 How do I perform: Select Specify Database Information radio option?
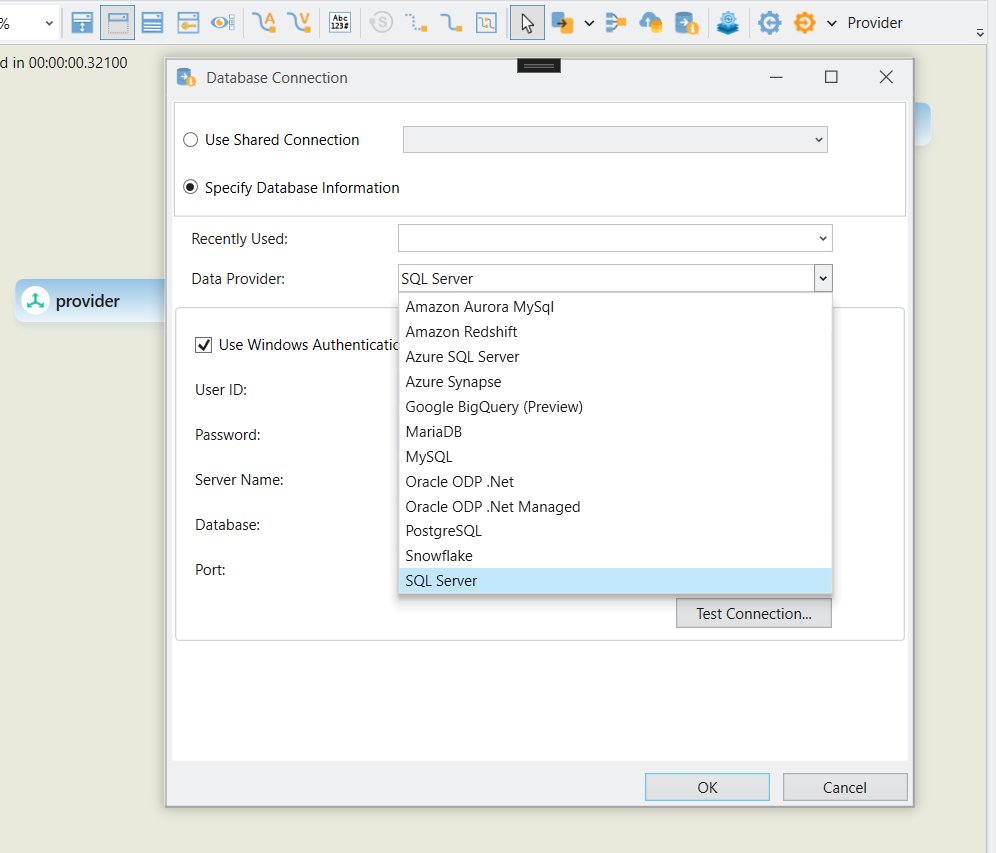coord(191,188)
